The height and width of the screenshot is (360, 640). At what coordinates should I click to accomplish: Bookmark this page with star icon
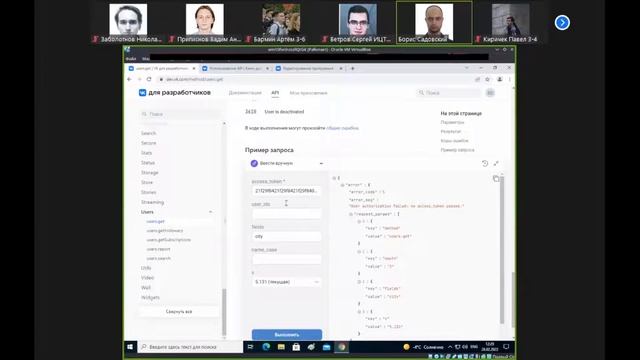click(x=487, y=79)
